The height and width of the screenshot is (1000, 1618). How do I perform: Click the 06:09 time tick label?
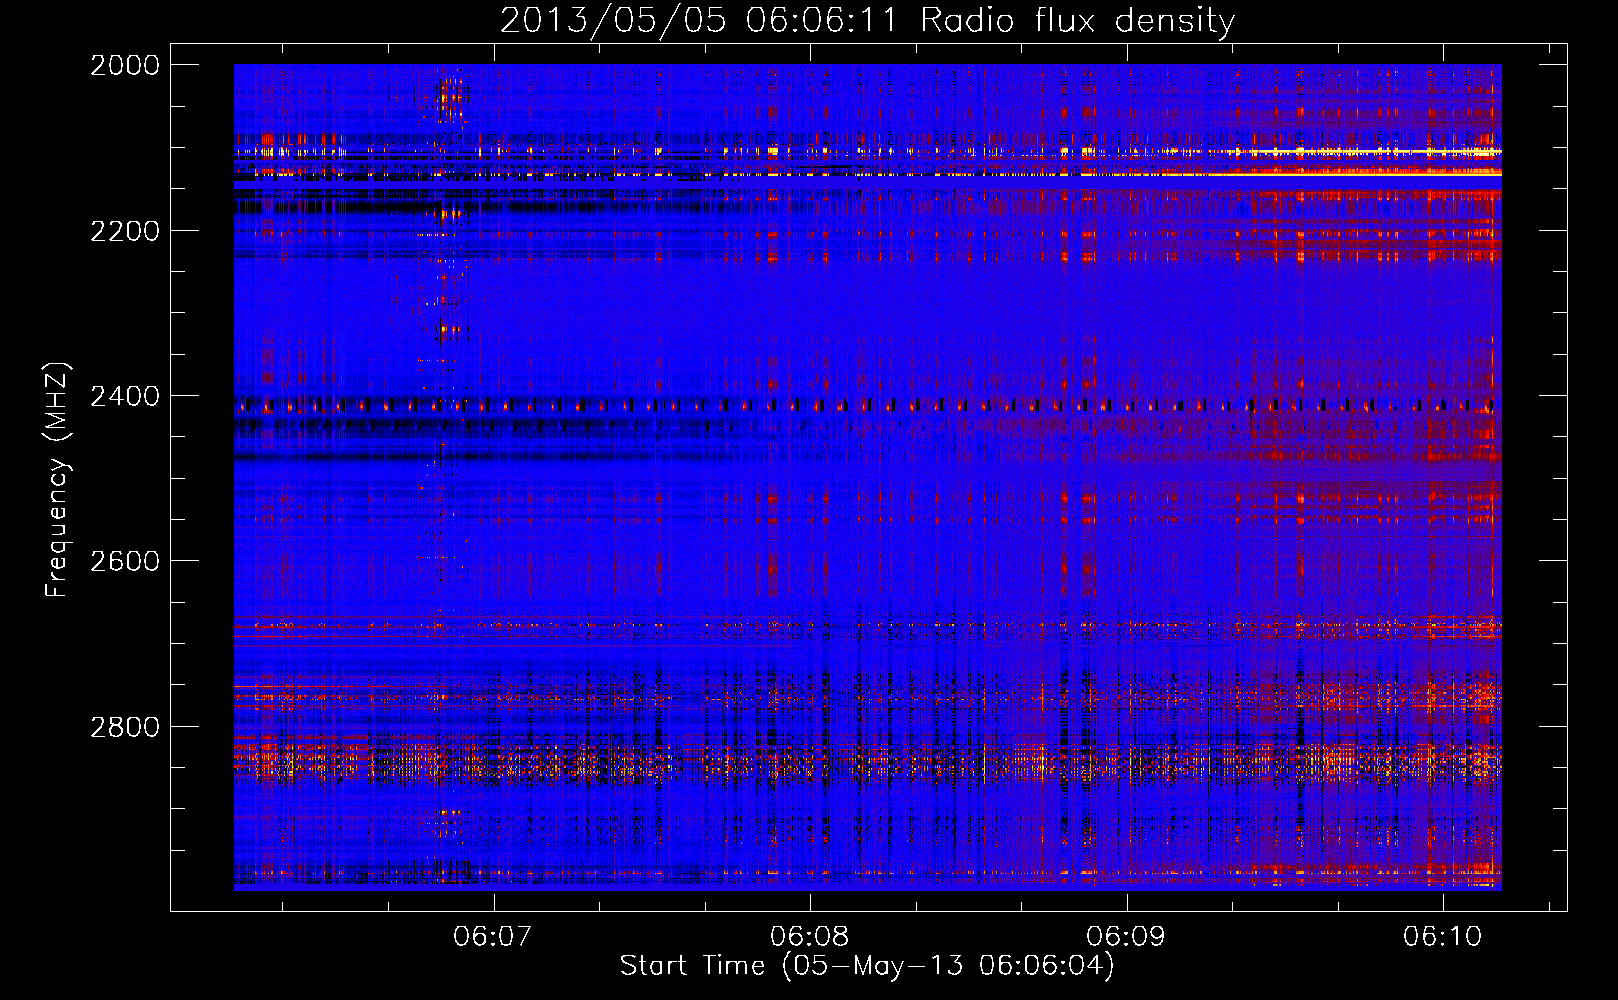[x=1126, y=937]
